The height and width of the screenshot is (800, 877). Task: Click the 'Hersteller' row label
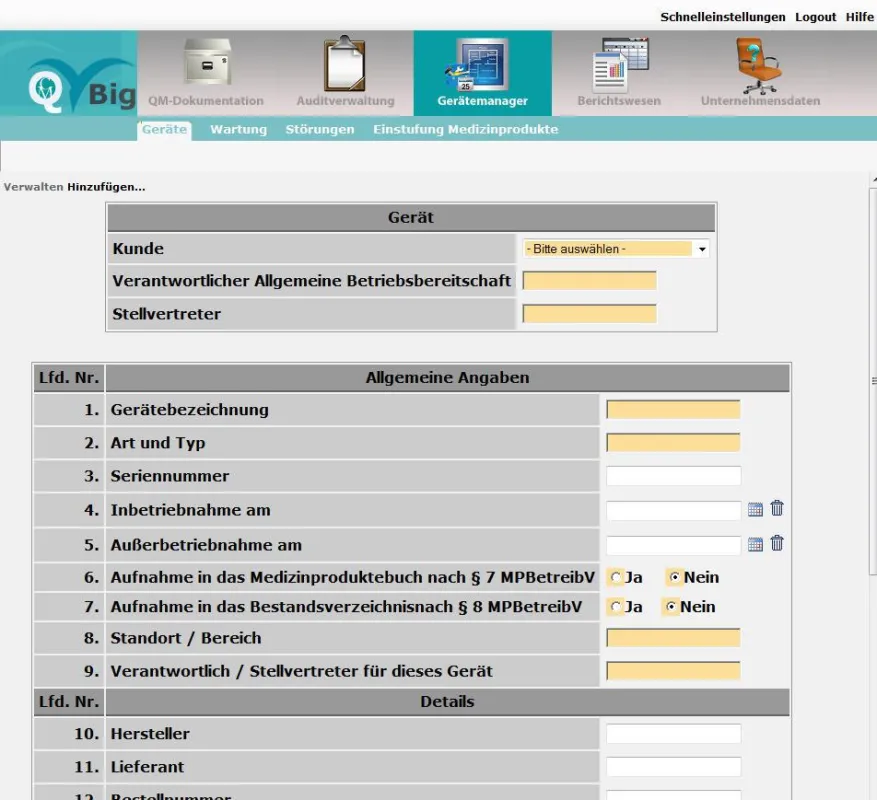click(150, 733)
